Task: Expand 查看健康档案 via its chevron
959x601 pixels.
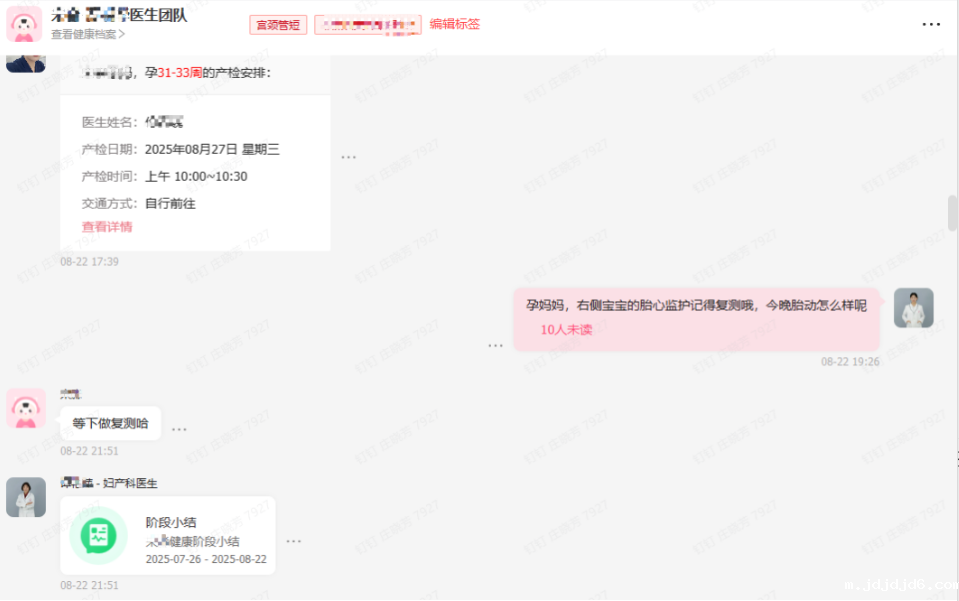Action: point(124,33)
